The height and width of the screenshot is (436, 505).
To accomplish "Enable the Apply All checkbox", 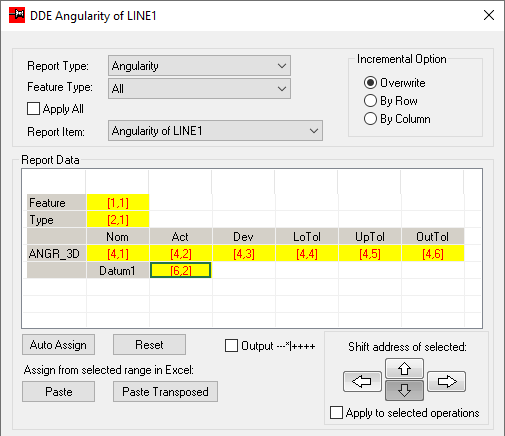I will click(x=33, y=109).
